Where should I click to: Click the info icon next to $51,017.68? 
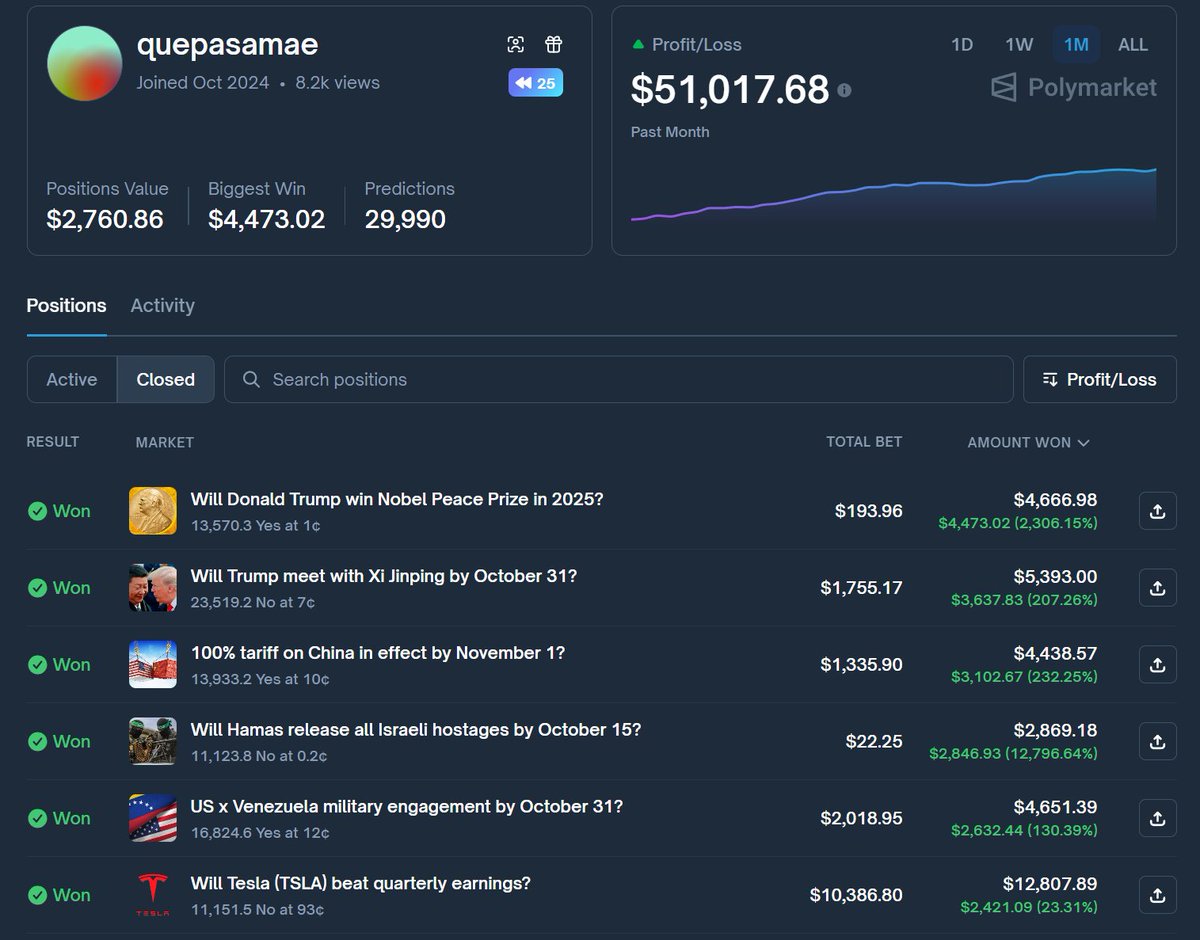(844, 90)
